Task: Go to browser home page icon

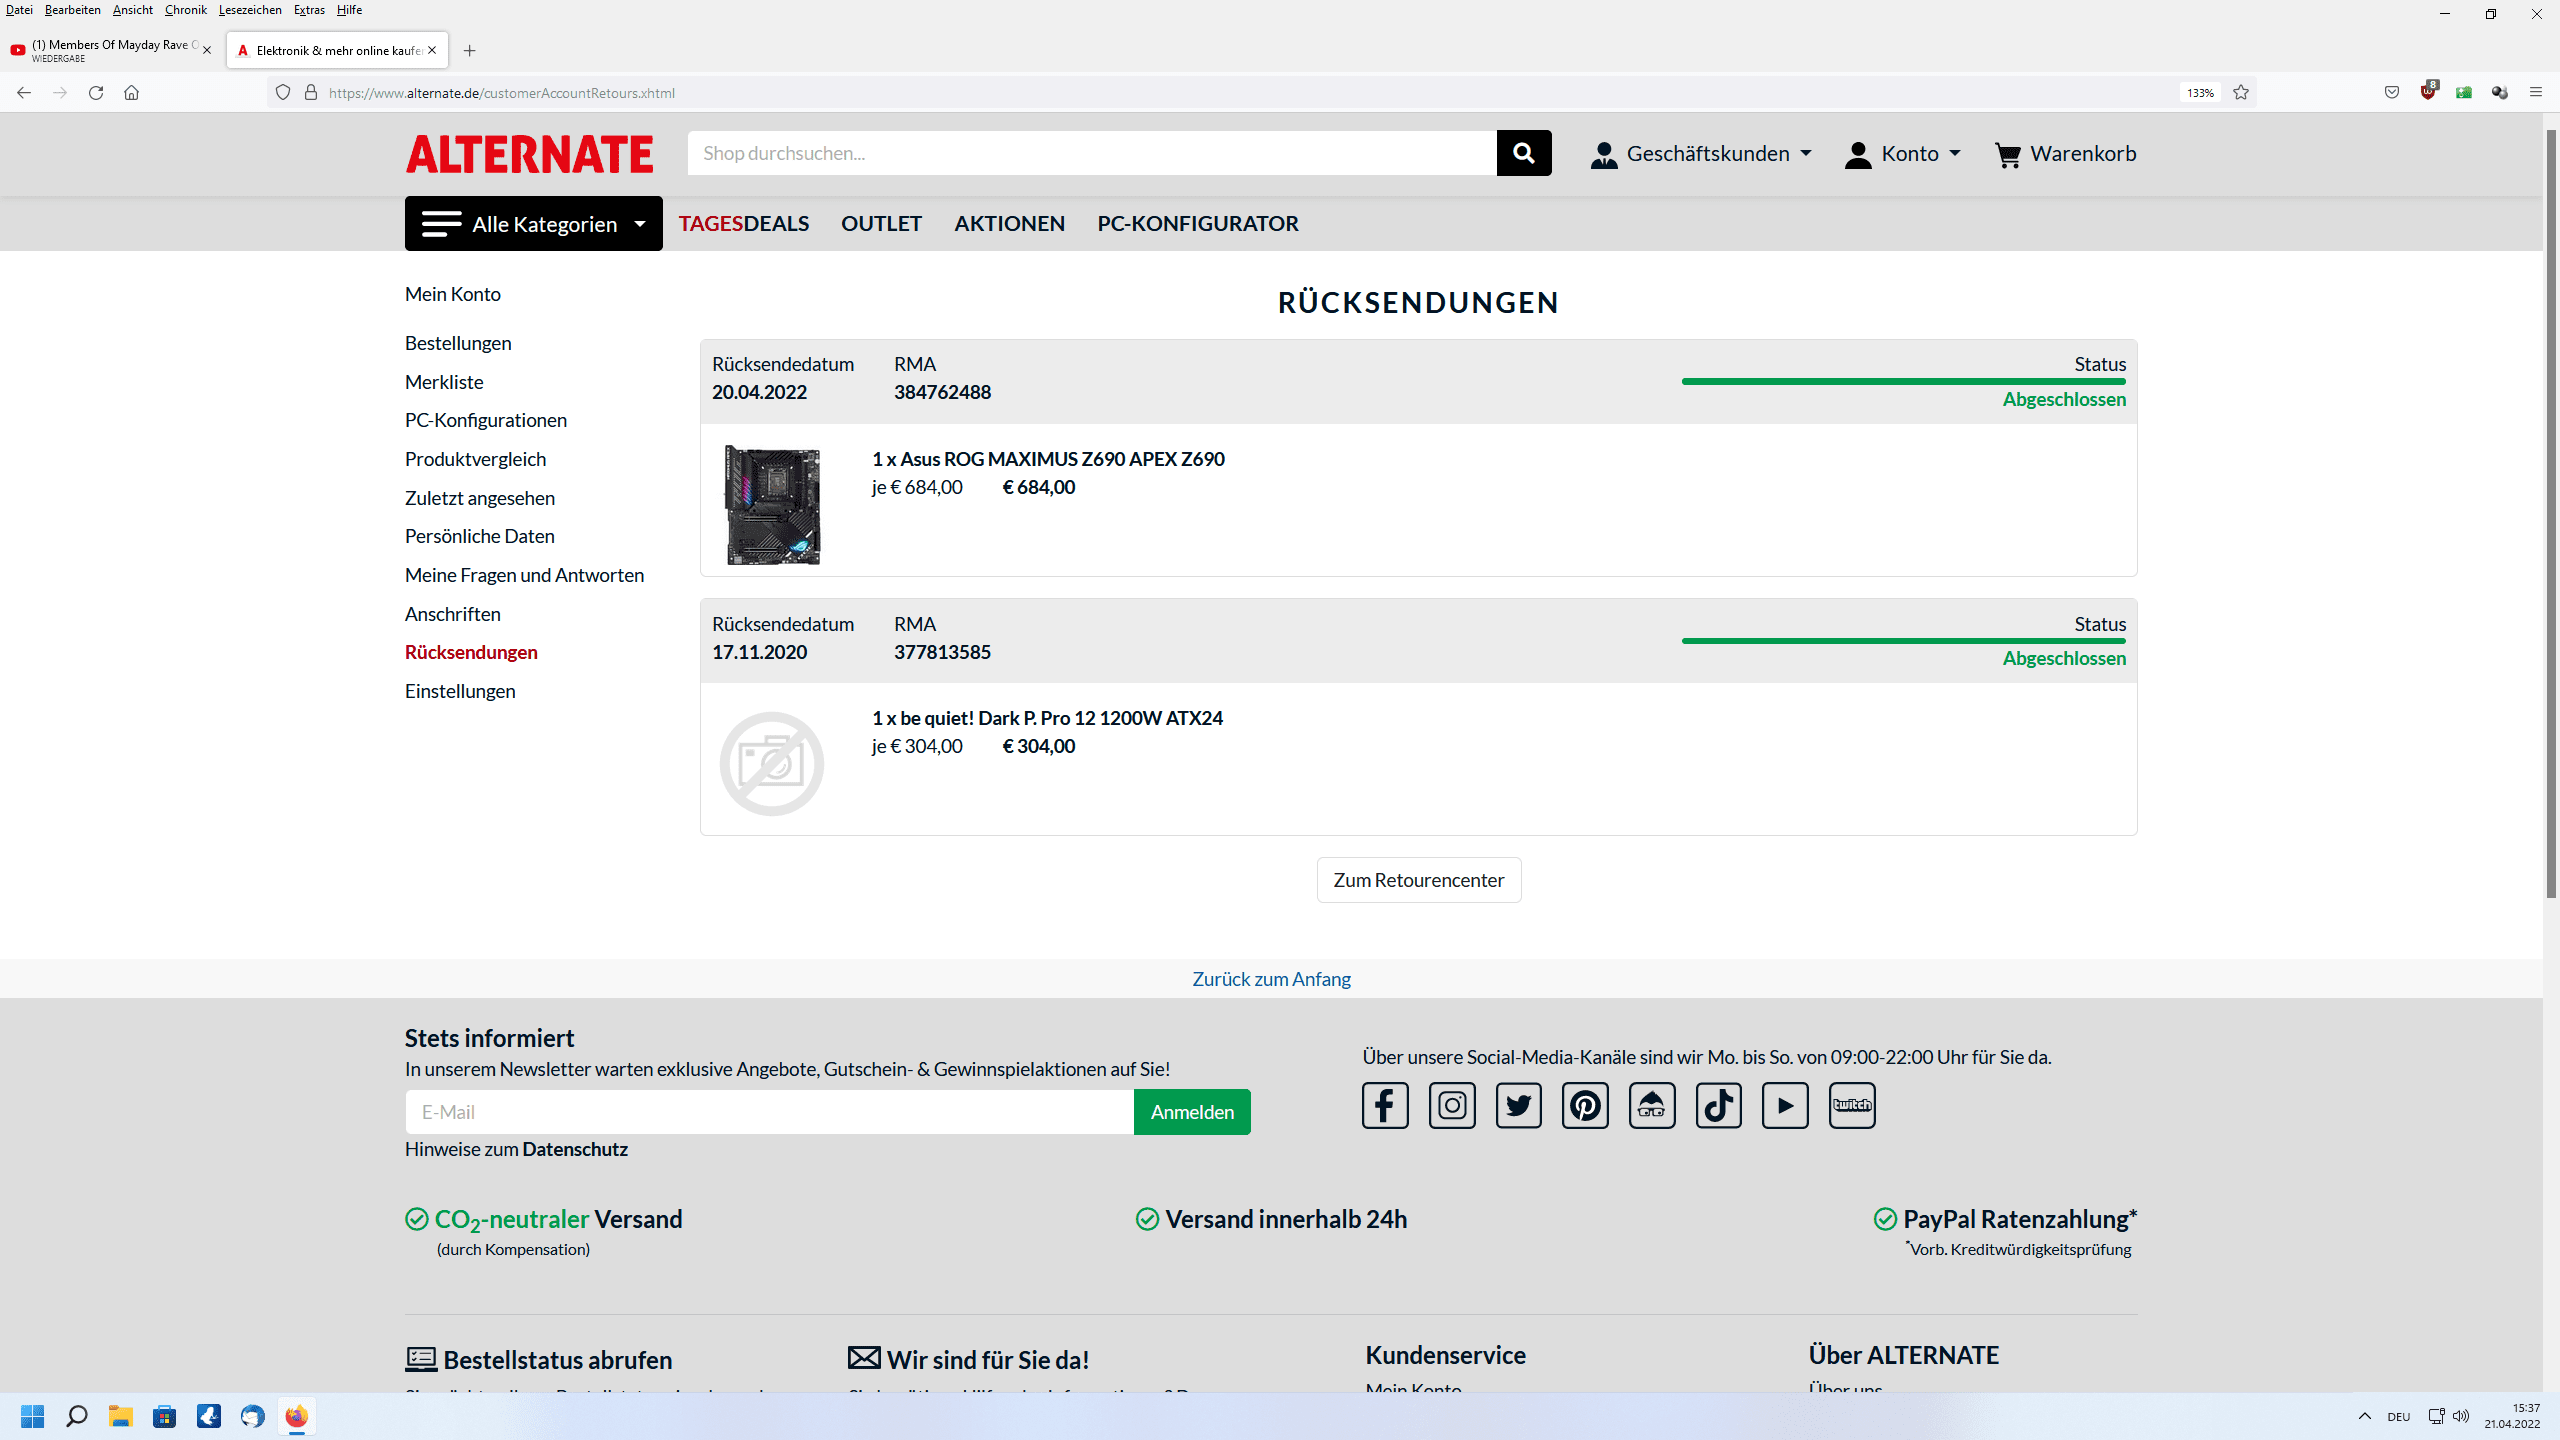Action: click(131, 93)
